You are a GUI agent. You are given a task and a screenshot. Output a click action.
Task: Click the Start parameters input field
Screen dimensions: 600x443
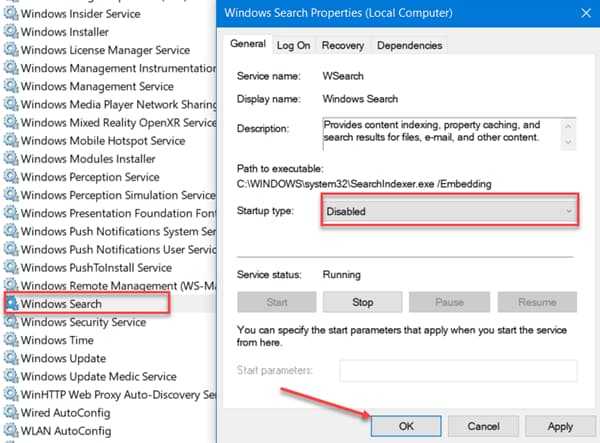coord(458,370)
